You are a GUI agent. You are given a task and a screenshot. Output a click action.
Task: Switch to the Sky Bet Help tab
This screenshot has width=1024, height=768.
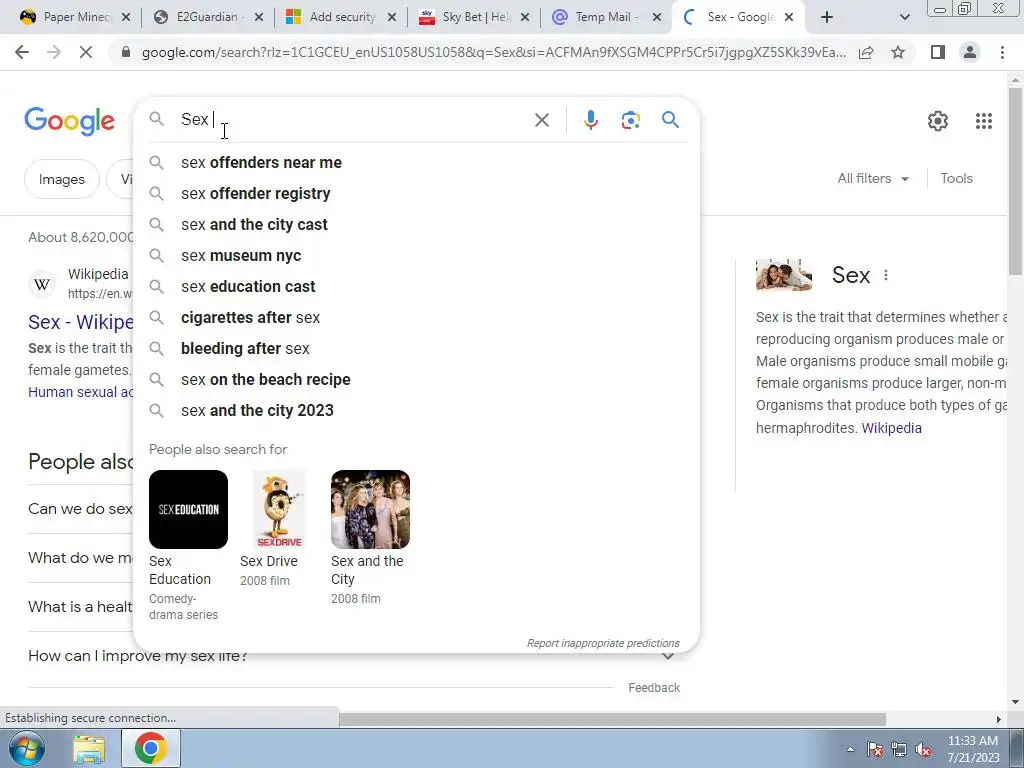point(472,17)
